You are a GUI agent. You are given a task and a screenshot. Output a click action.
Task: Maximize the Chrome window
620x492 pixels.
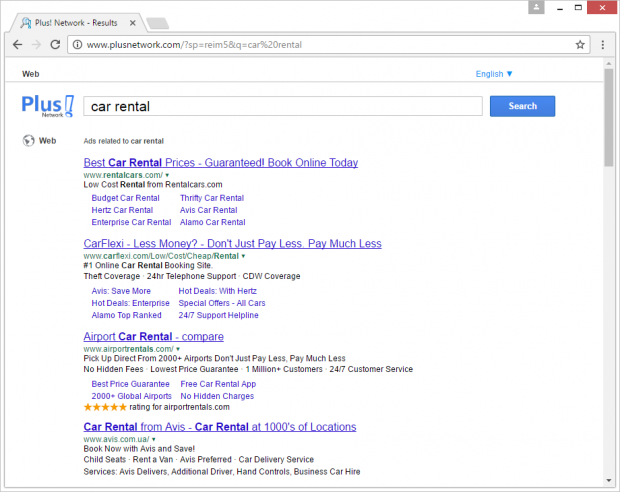click(578, 8)
